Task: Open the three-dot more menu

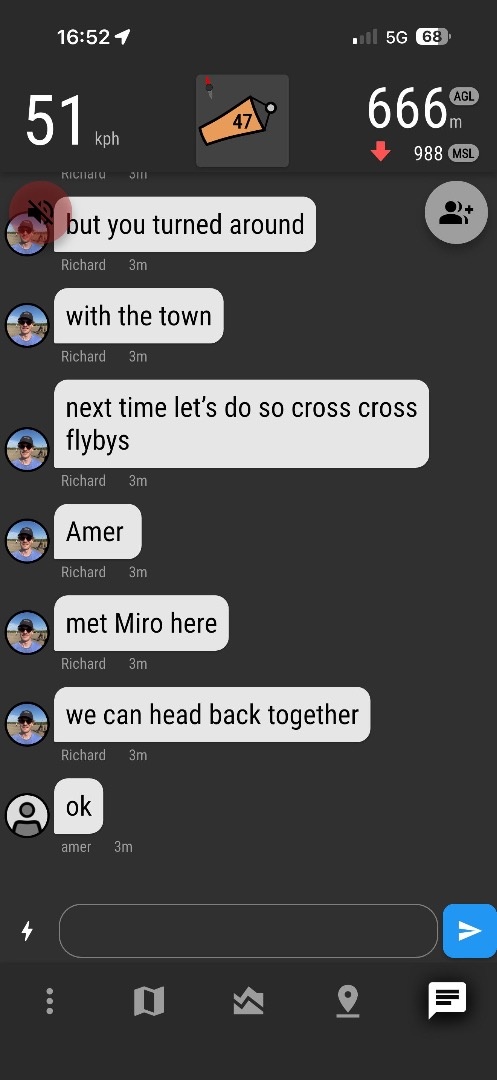Action: pos(50,1001)
